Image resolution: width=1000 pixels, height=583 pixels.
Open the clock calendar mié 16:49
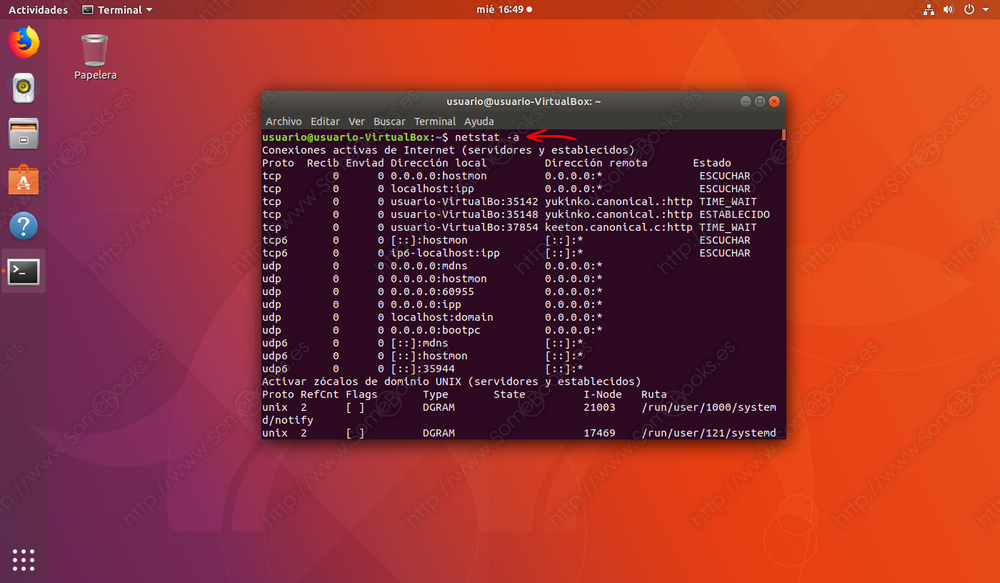pos(504,10)
